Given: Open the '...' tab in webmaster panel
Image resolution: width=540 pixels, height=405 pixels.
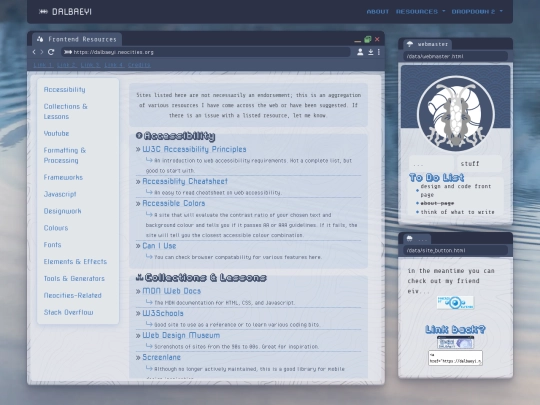Looking at the screenshot, I should point(432,164).
